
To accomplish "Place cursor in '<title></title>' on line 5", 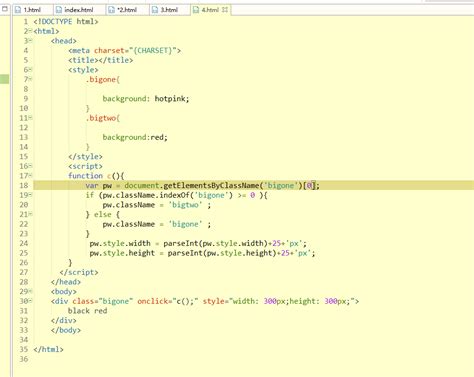I will (x=101, y=60).
